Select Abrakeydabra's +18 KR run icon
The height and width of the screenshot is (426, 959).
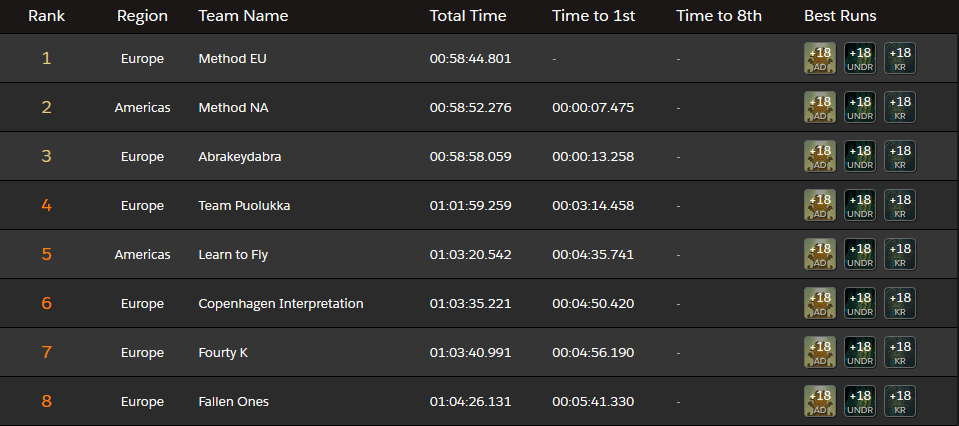[900, 156]
